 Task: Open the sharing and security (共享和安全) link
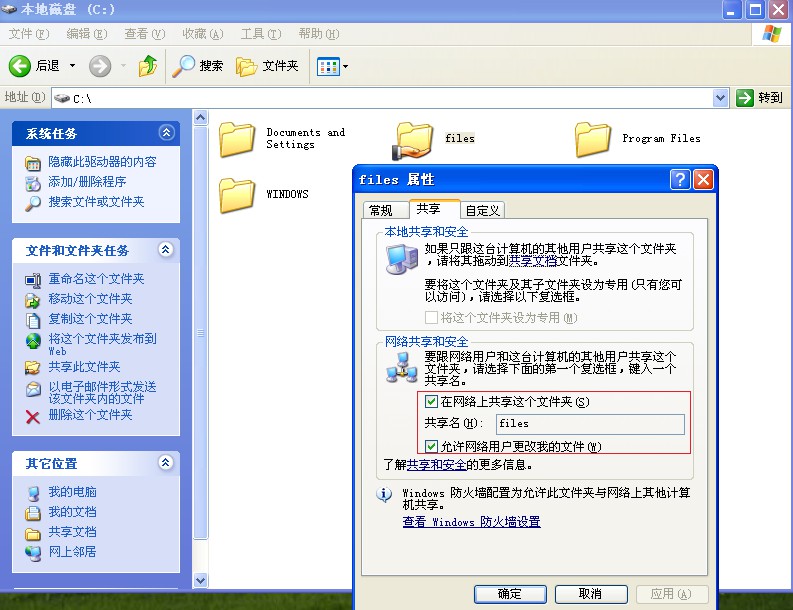point(436,464)
